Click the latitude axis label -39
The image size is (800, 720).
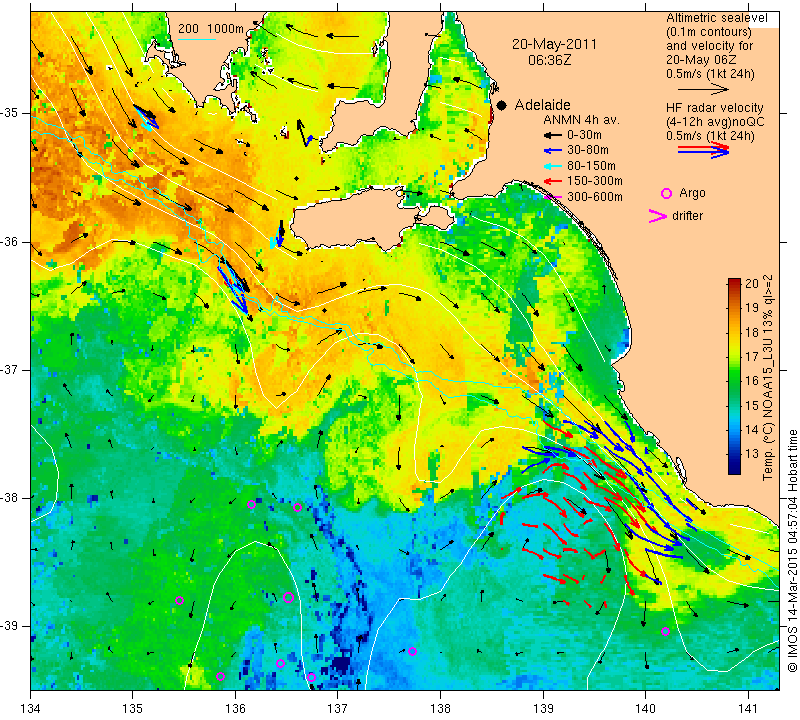(x=10, y=625)
